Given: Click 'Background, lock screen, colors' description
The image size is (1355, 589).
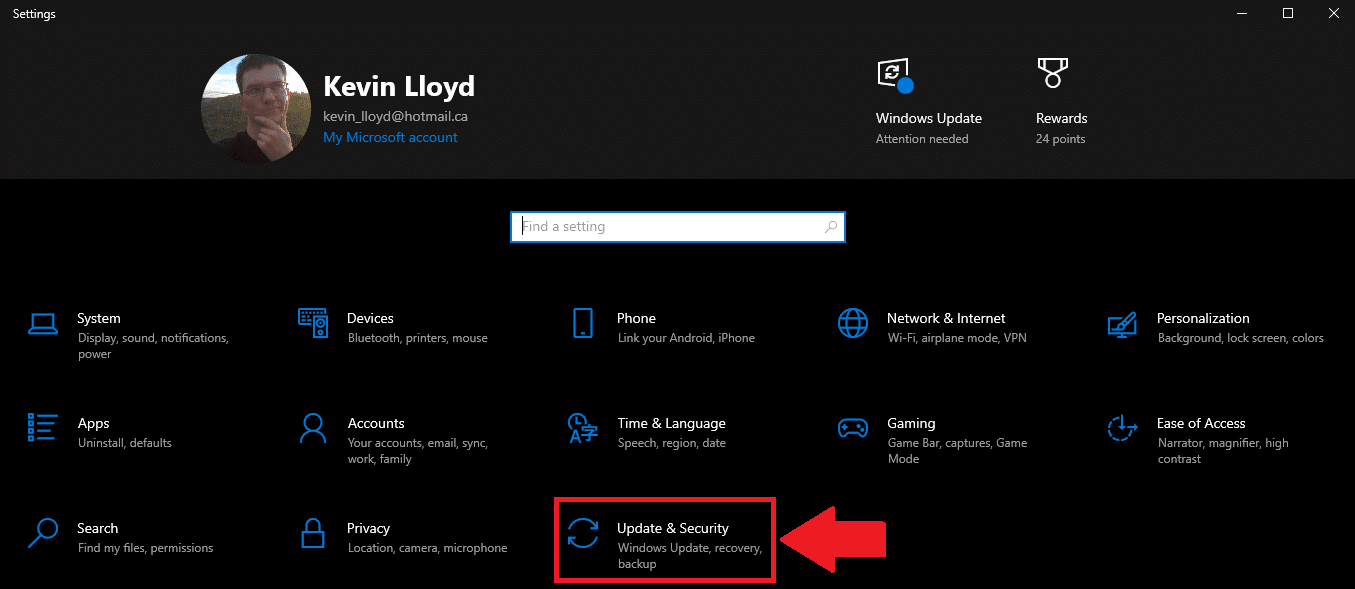Looking at the screenshot, I should (1240, 338).
